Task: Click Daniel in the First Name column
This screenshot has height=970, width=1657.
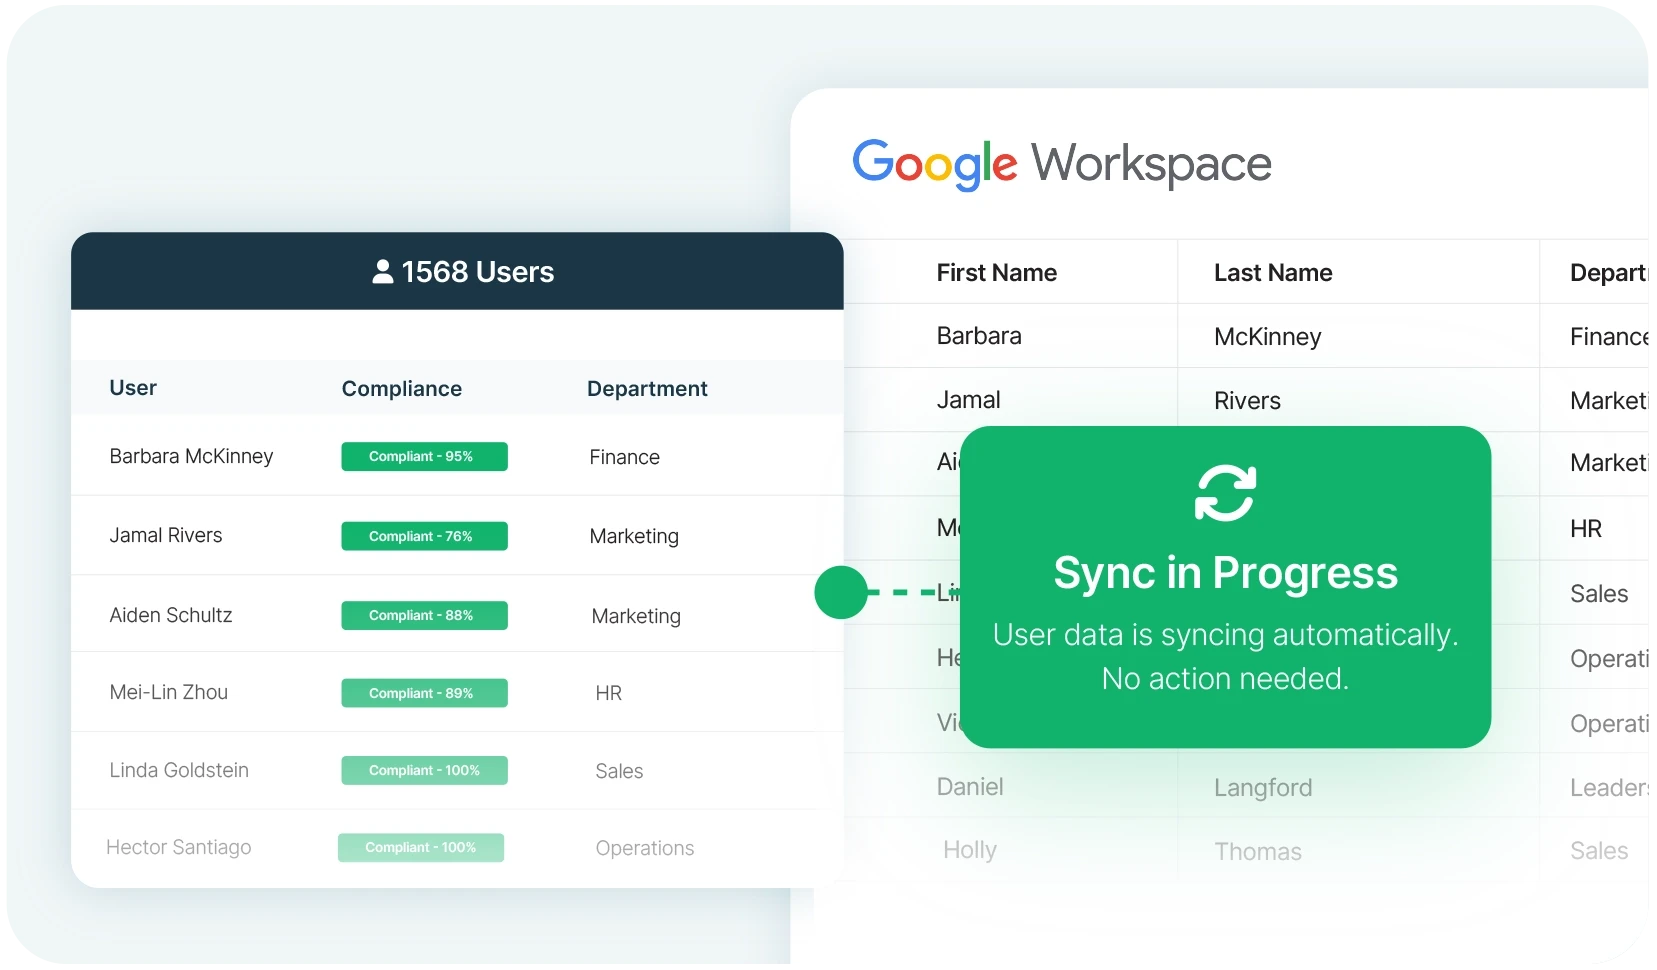Action: [970, 787]
